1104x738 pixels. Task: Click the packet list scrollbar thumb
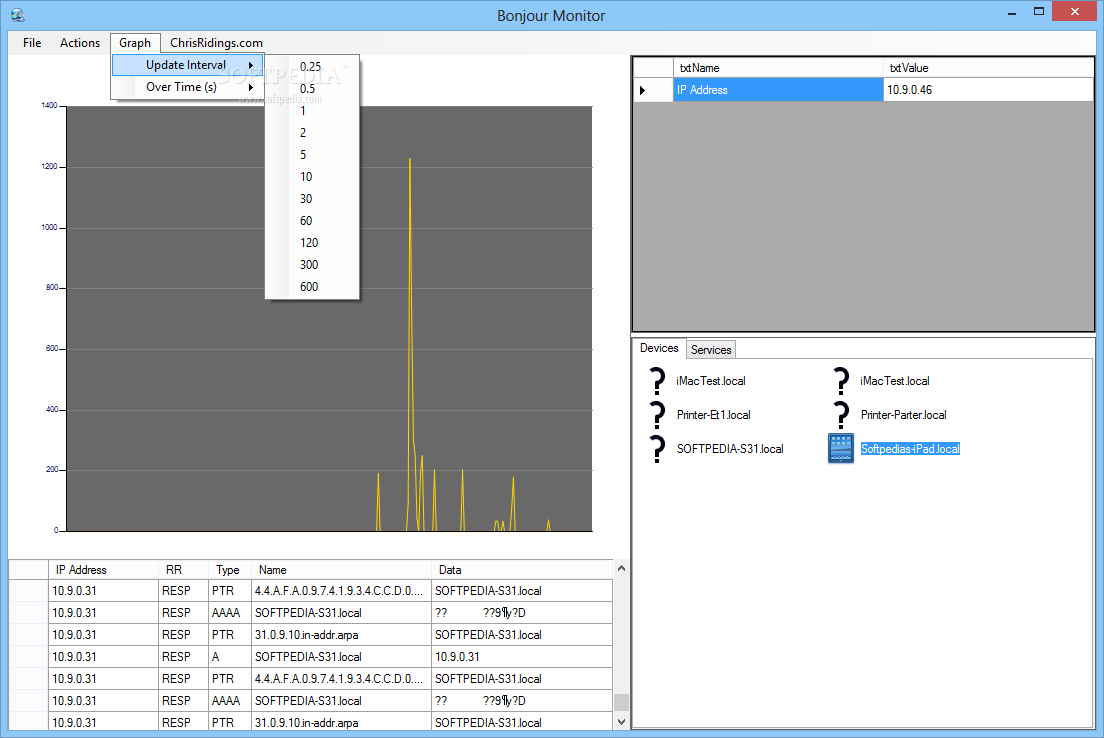pos(621,702)
